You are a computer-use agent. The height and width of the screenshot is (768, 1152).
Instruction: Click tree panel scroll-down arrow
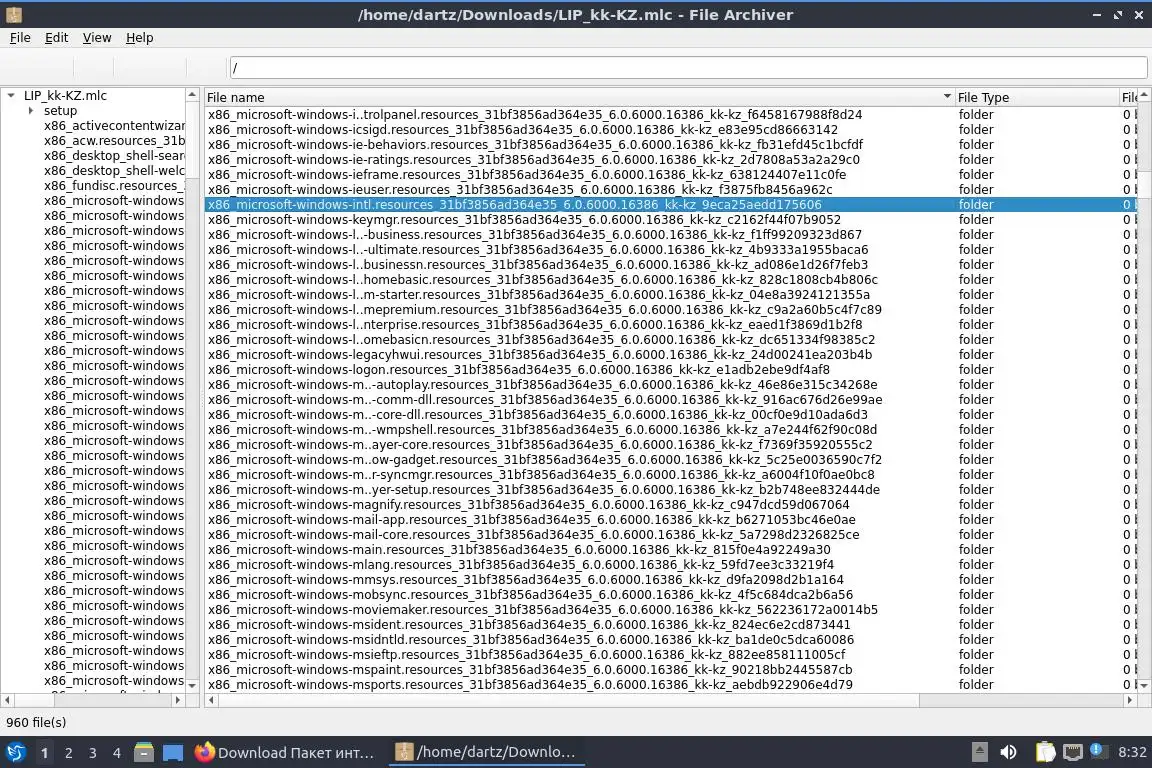coord(192,686)
